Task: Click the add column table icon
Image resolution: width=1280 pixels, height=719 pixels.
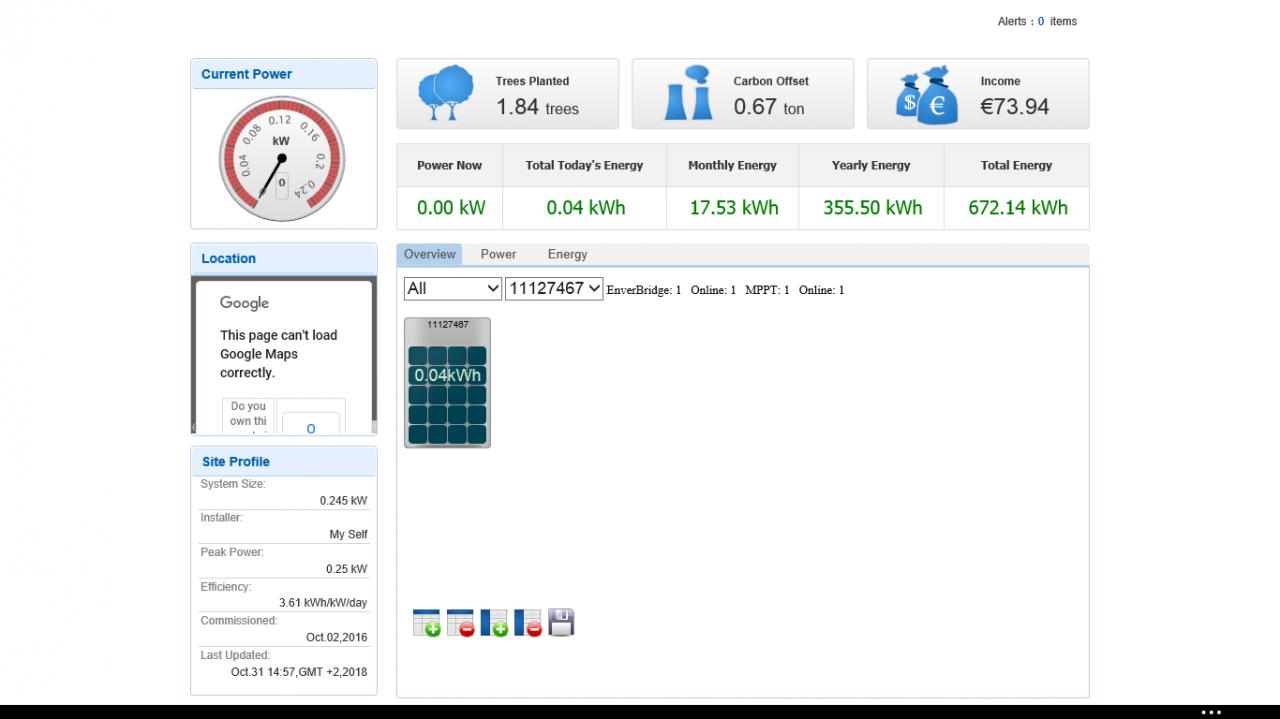Action: point(495,623)
